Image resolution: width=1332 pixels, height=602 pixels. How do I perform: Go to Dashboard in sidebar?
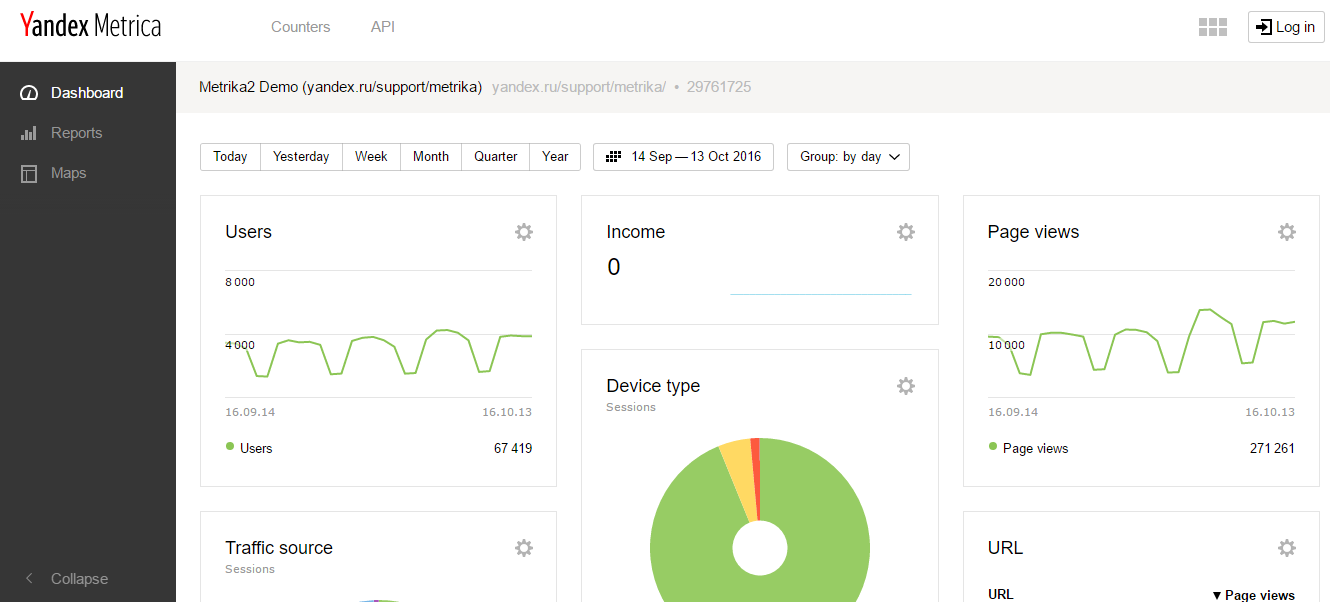(87, 93)
